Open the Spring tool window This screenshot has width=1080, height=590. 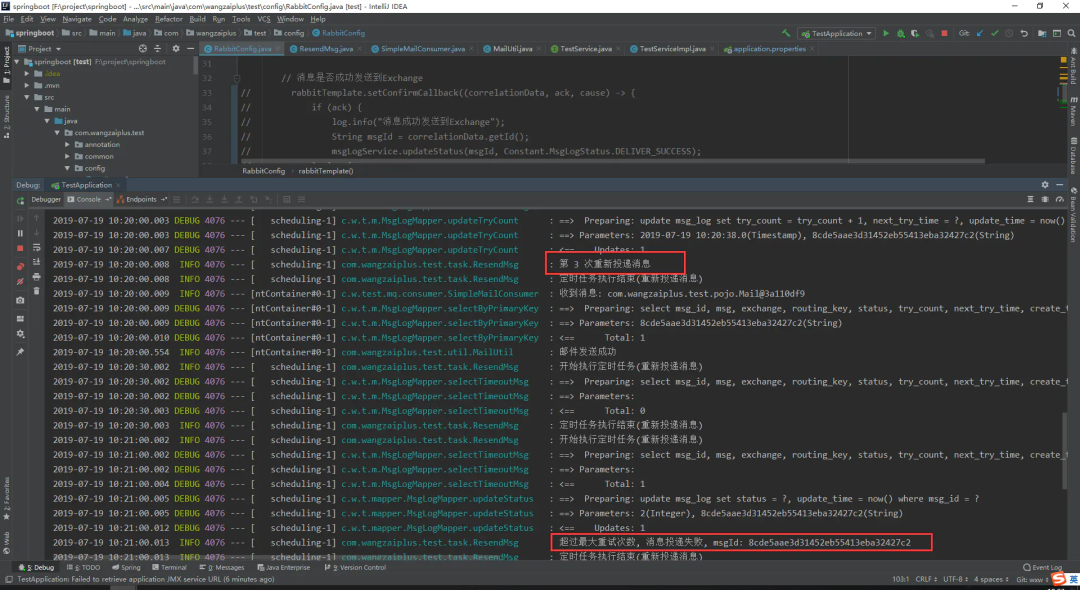click(126, 568)
